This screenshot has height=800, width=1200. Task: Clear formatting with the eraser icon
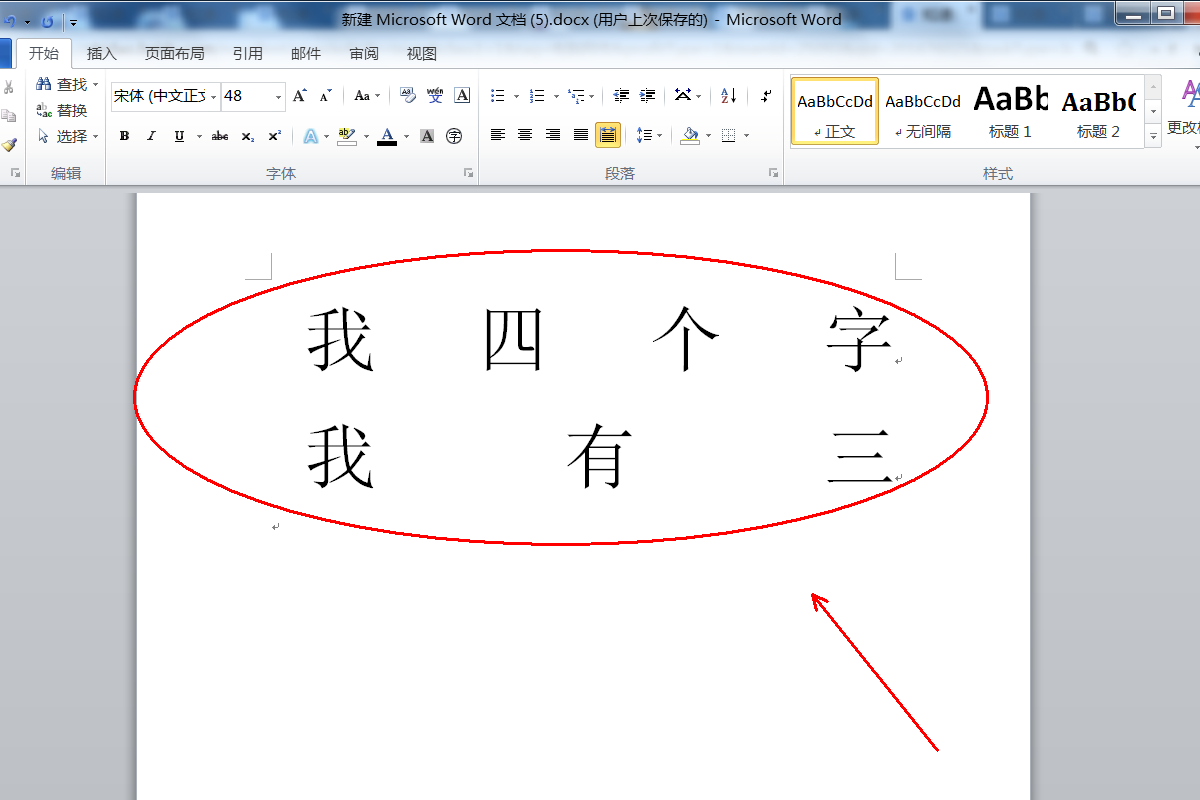[x=407, y=96]
